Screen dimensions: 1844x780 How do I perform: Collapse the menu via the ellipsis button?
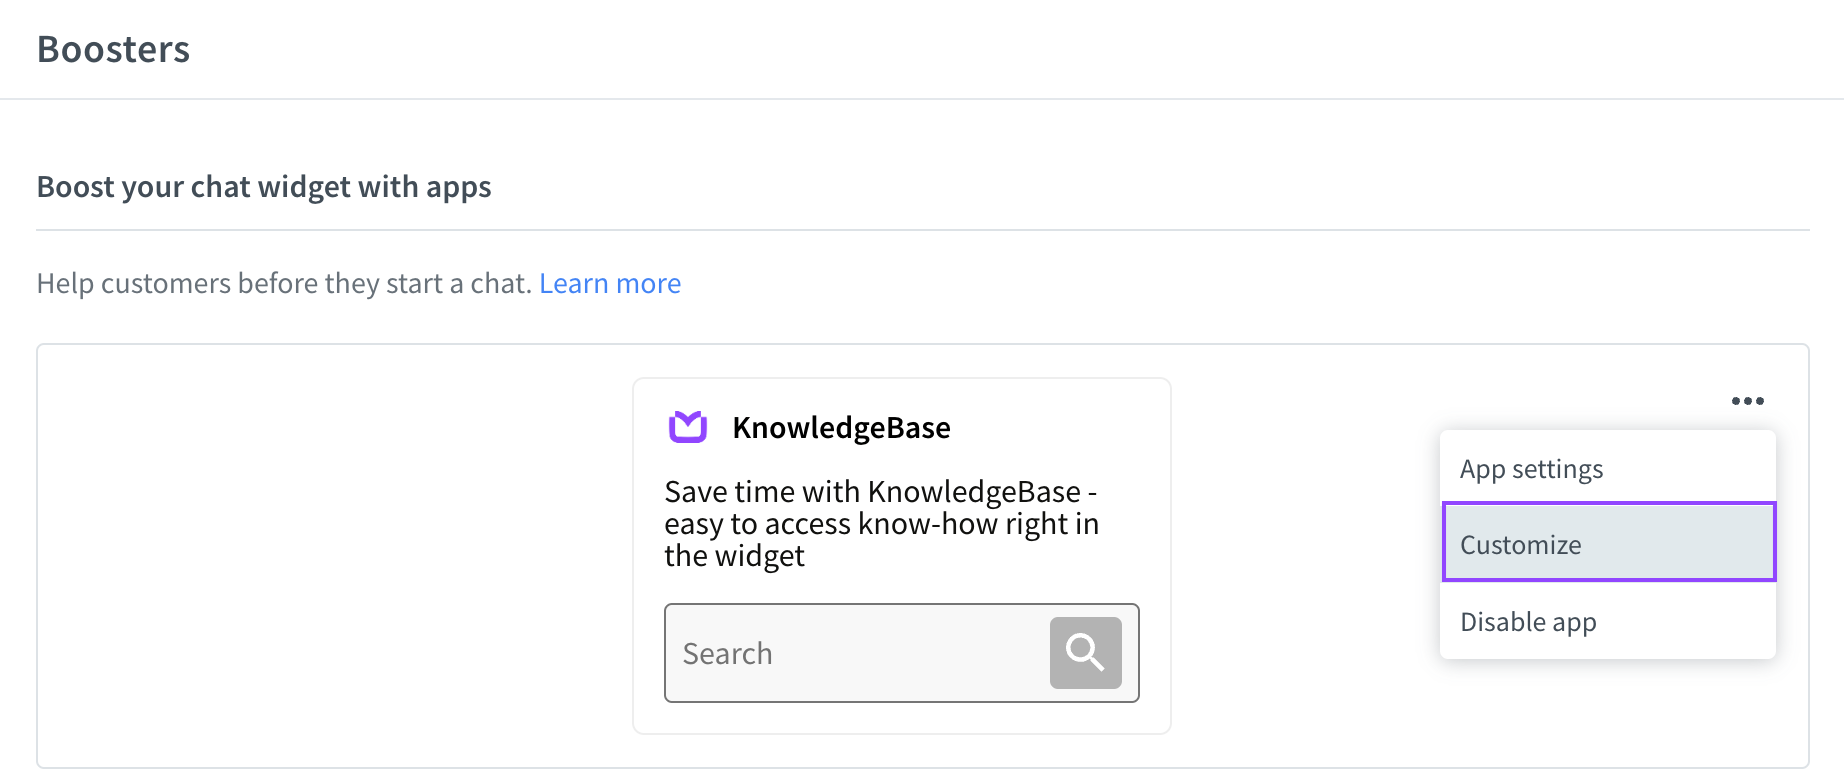1748,401
